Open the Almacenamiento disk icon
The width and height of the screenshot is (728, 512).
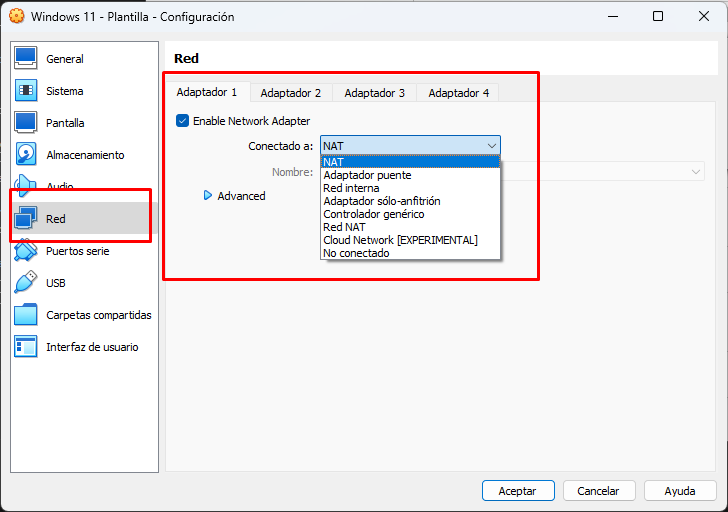pos(26,155)
